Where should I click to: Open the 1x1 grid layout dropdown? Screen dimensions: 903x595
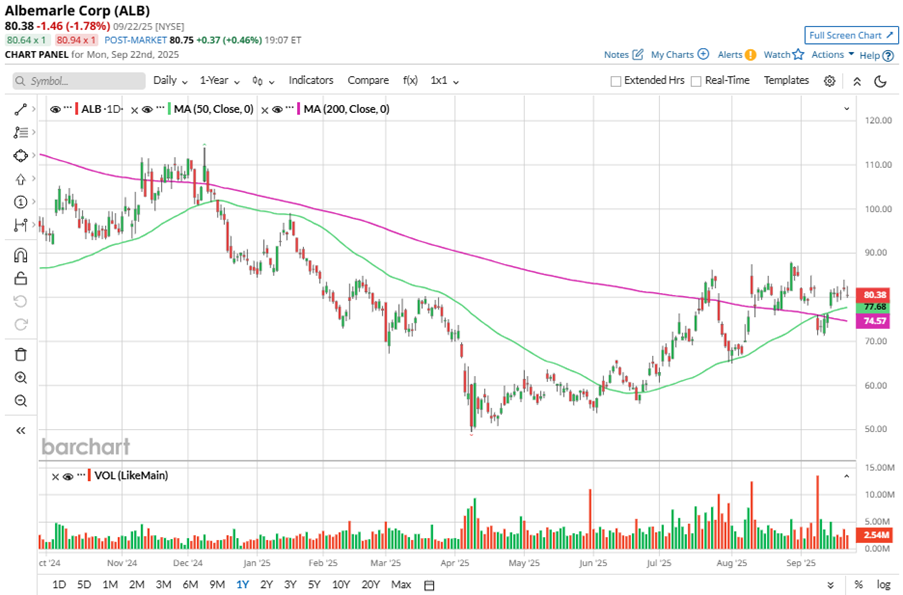(x=444, y=81)
